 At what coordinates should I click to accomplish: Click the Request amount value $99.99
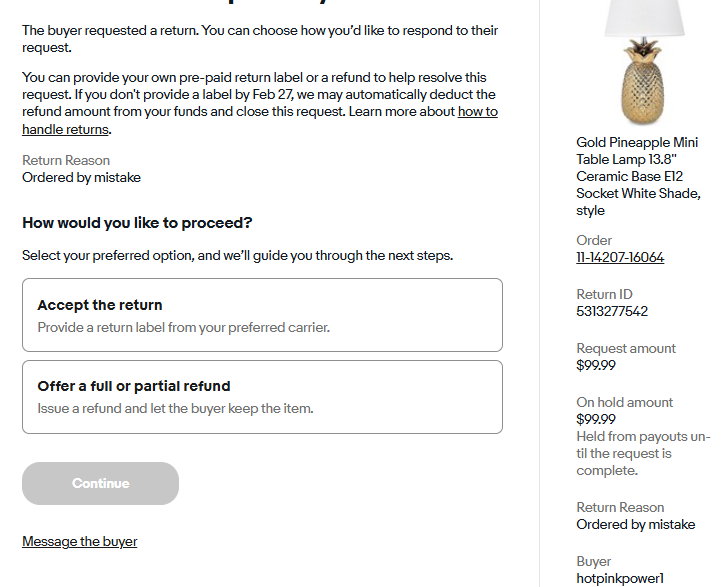click(x=596, y=366)
